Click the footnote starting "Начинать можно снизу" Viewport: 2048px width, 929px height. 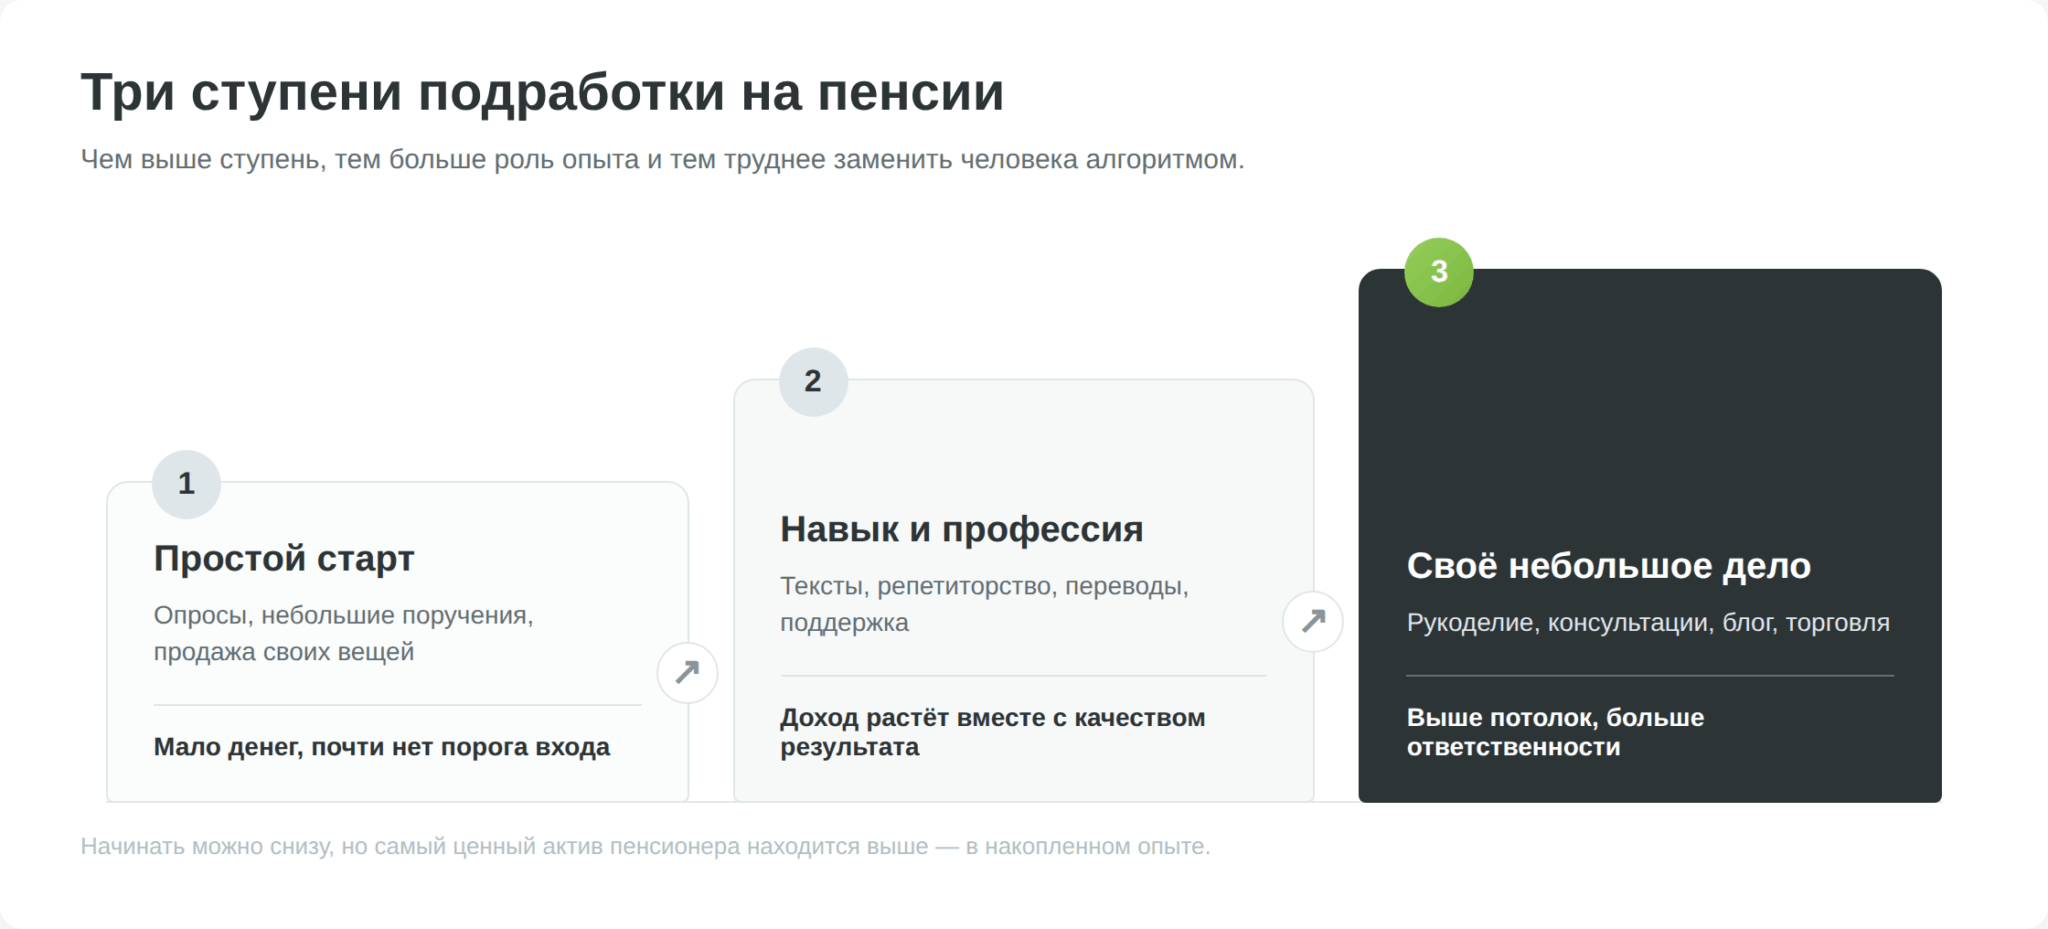(x=645, y=847)
